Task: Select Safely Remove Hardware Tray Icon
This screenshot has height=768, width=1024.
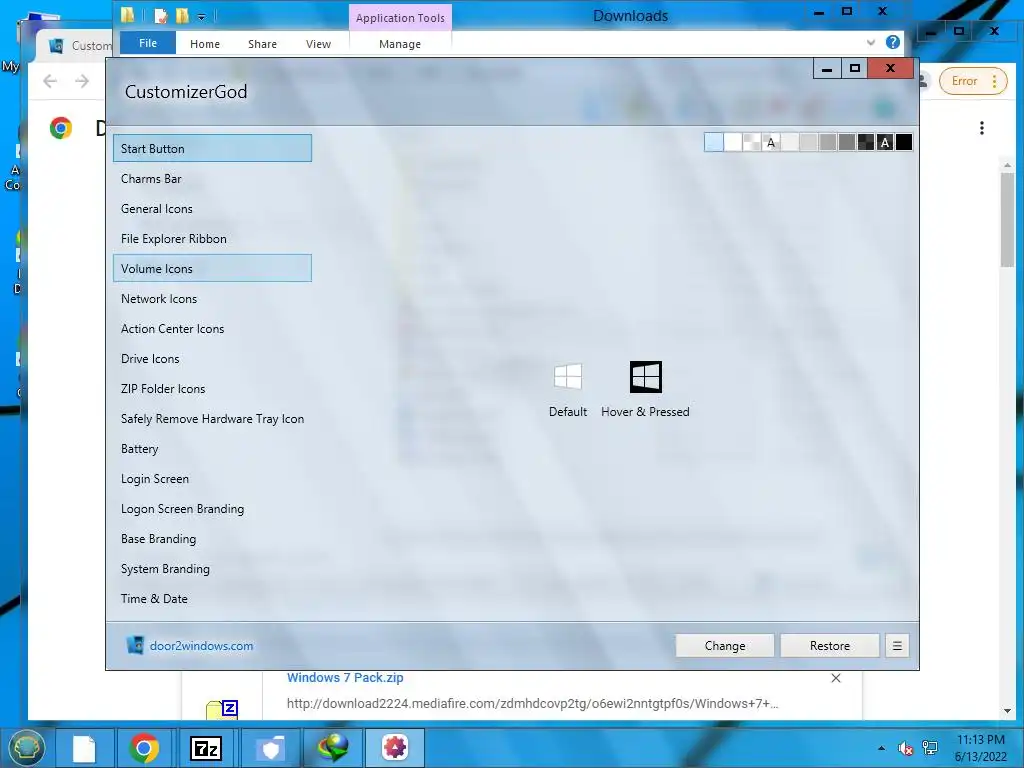Action: coord(212,419)
